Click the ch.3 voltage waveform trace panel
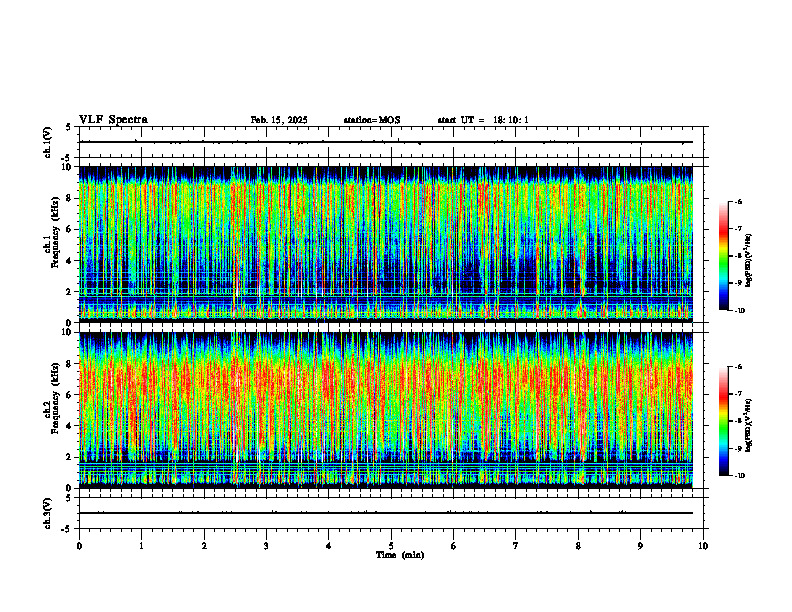 [x=391, y=513]
